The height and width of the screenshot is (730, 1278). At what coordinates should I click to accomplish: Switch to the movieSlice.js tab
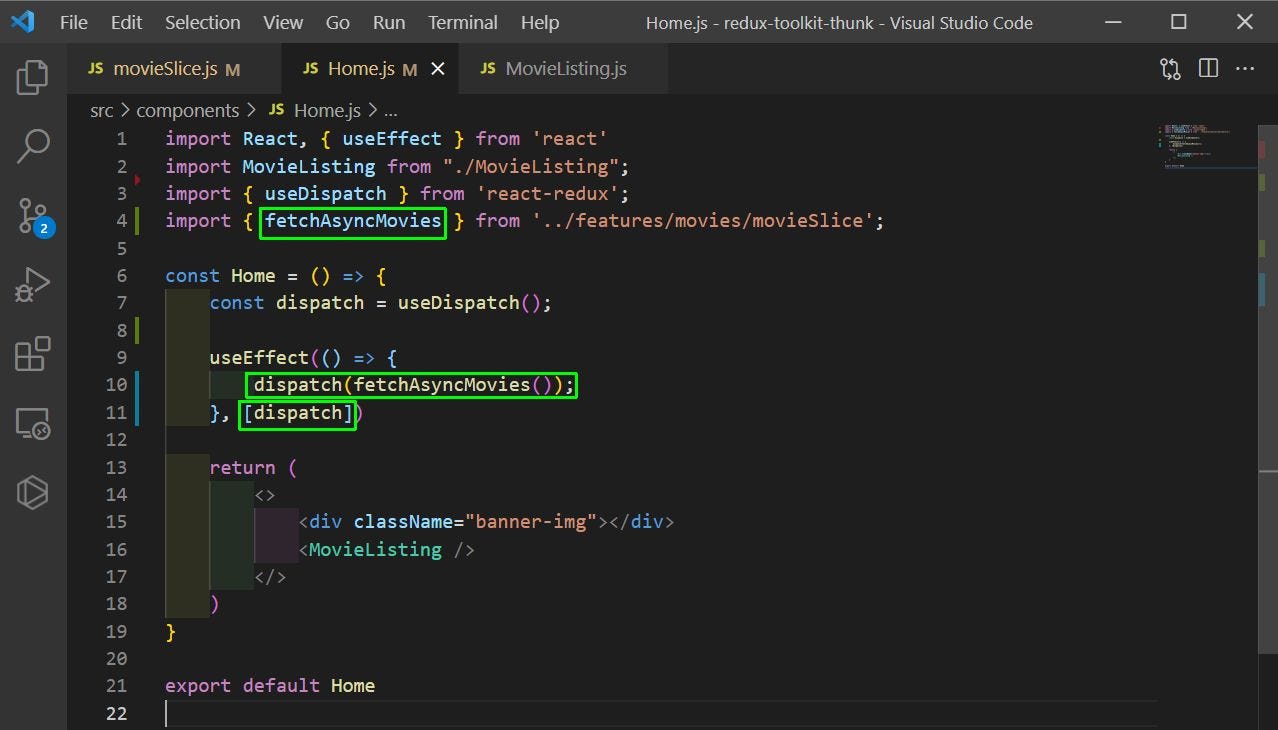[174, 69]
